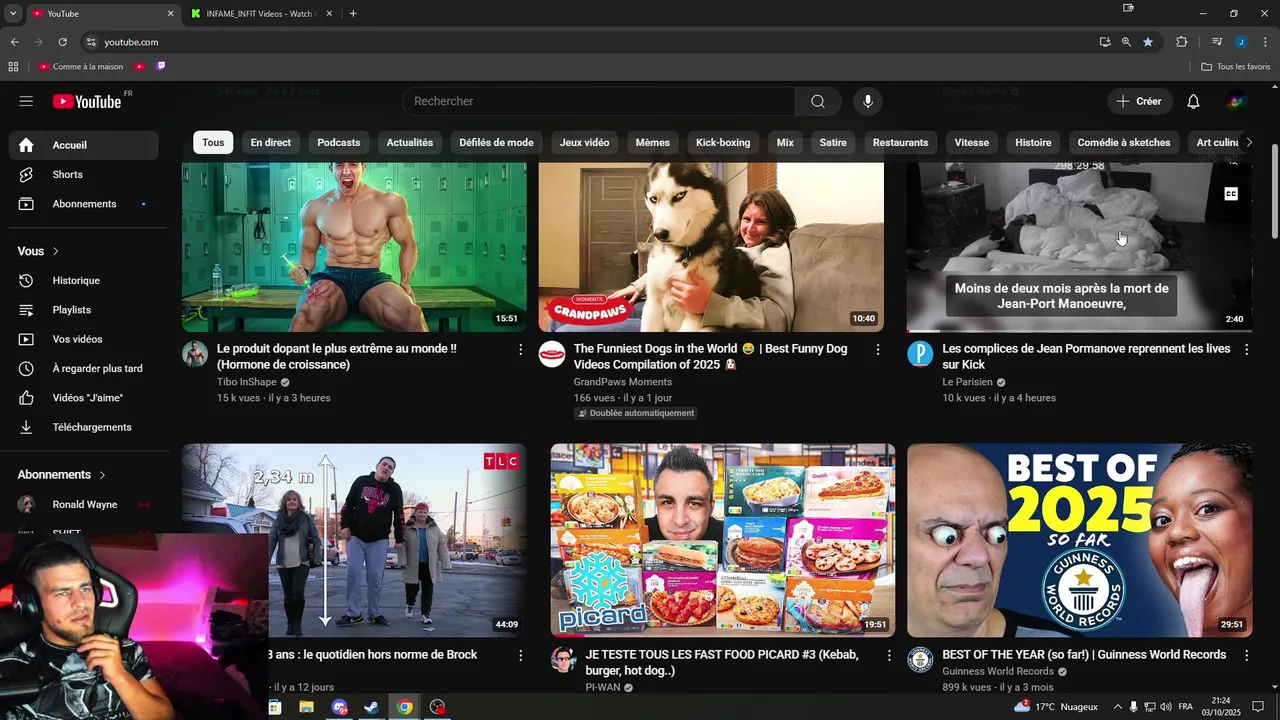Select the Podcasts filter chip
Screen dimensions: 1280x720
pos(339,142)
